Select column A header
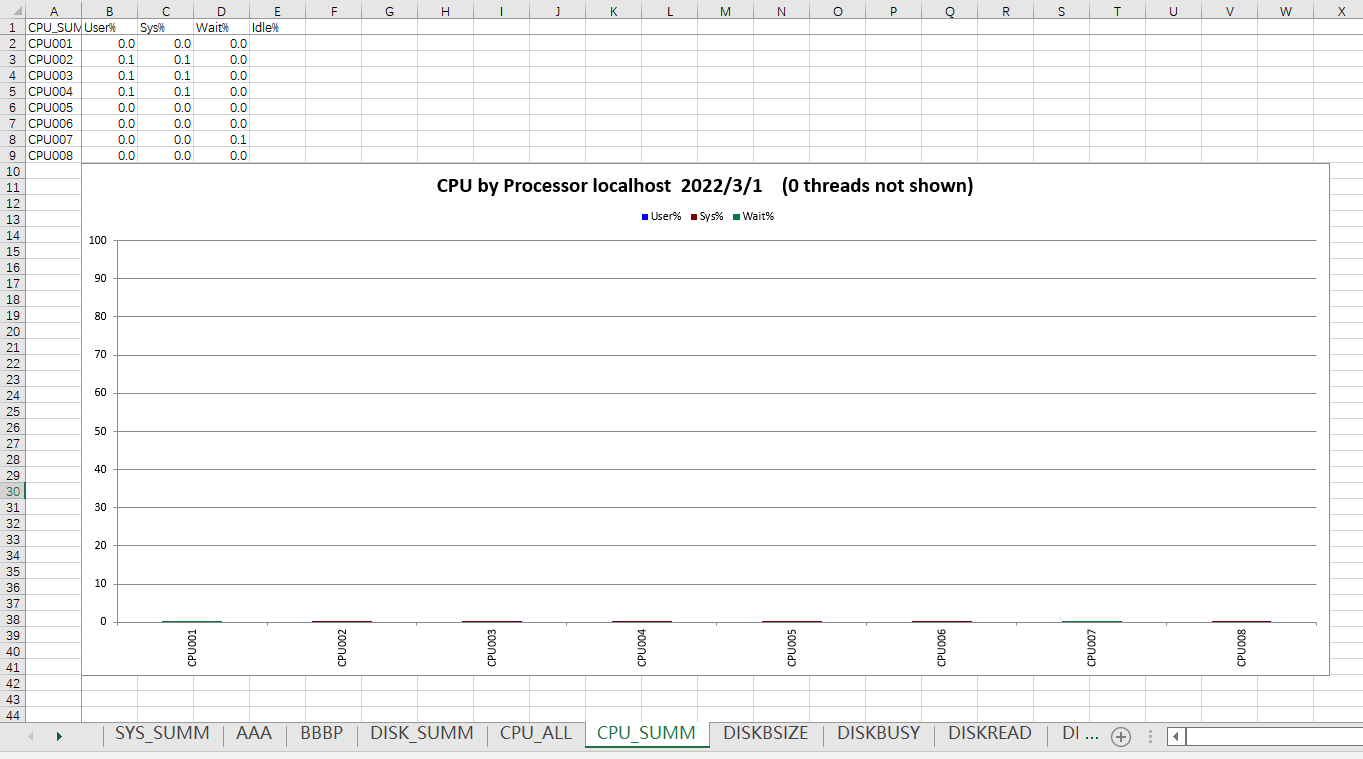1363x759 pixels. coord(53,11)
